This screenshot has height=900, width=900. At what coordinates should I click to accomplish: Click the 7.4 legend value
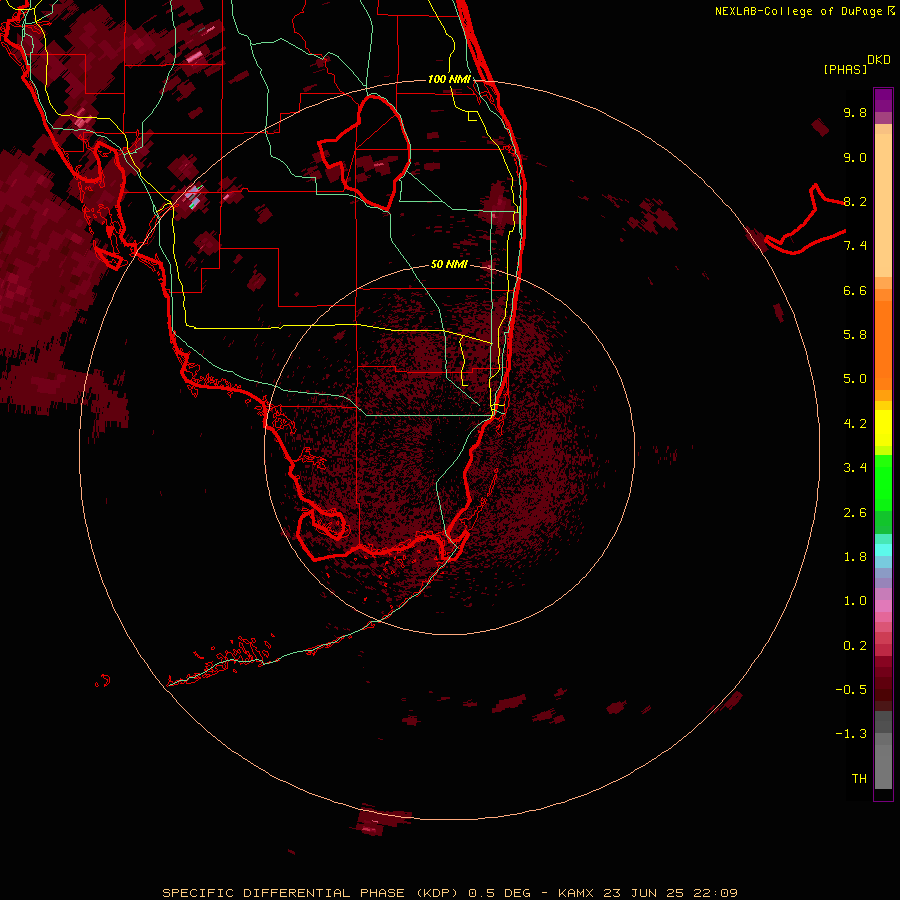[855, 246]
